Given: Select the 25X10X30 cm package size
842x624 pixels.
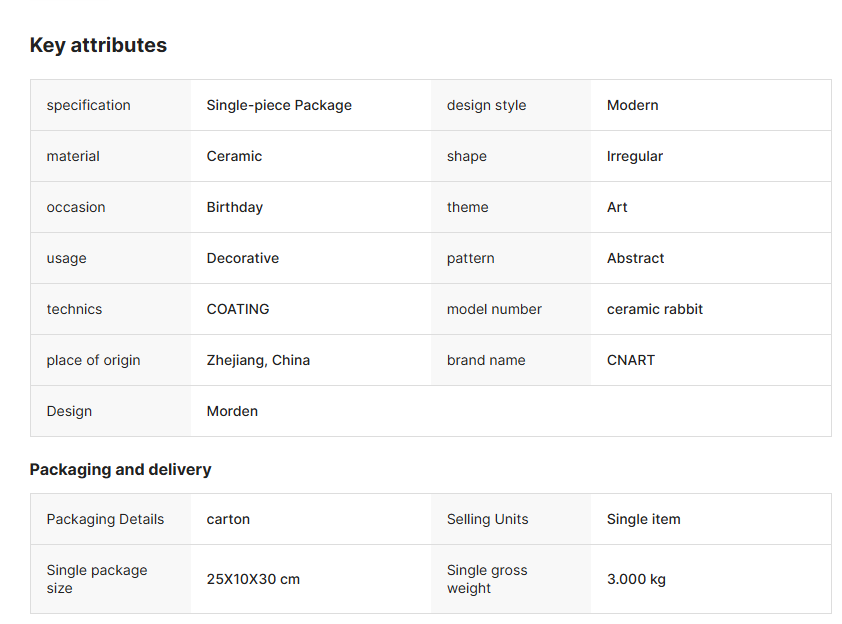Looking at the screenshot, I should (x=253, y=579).
